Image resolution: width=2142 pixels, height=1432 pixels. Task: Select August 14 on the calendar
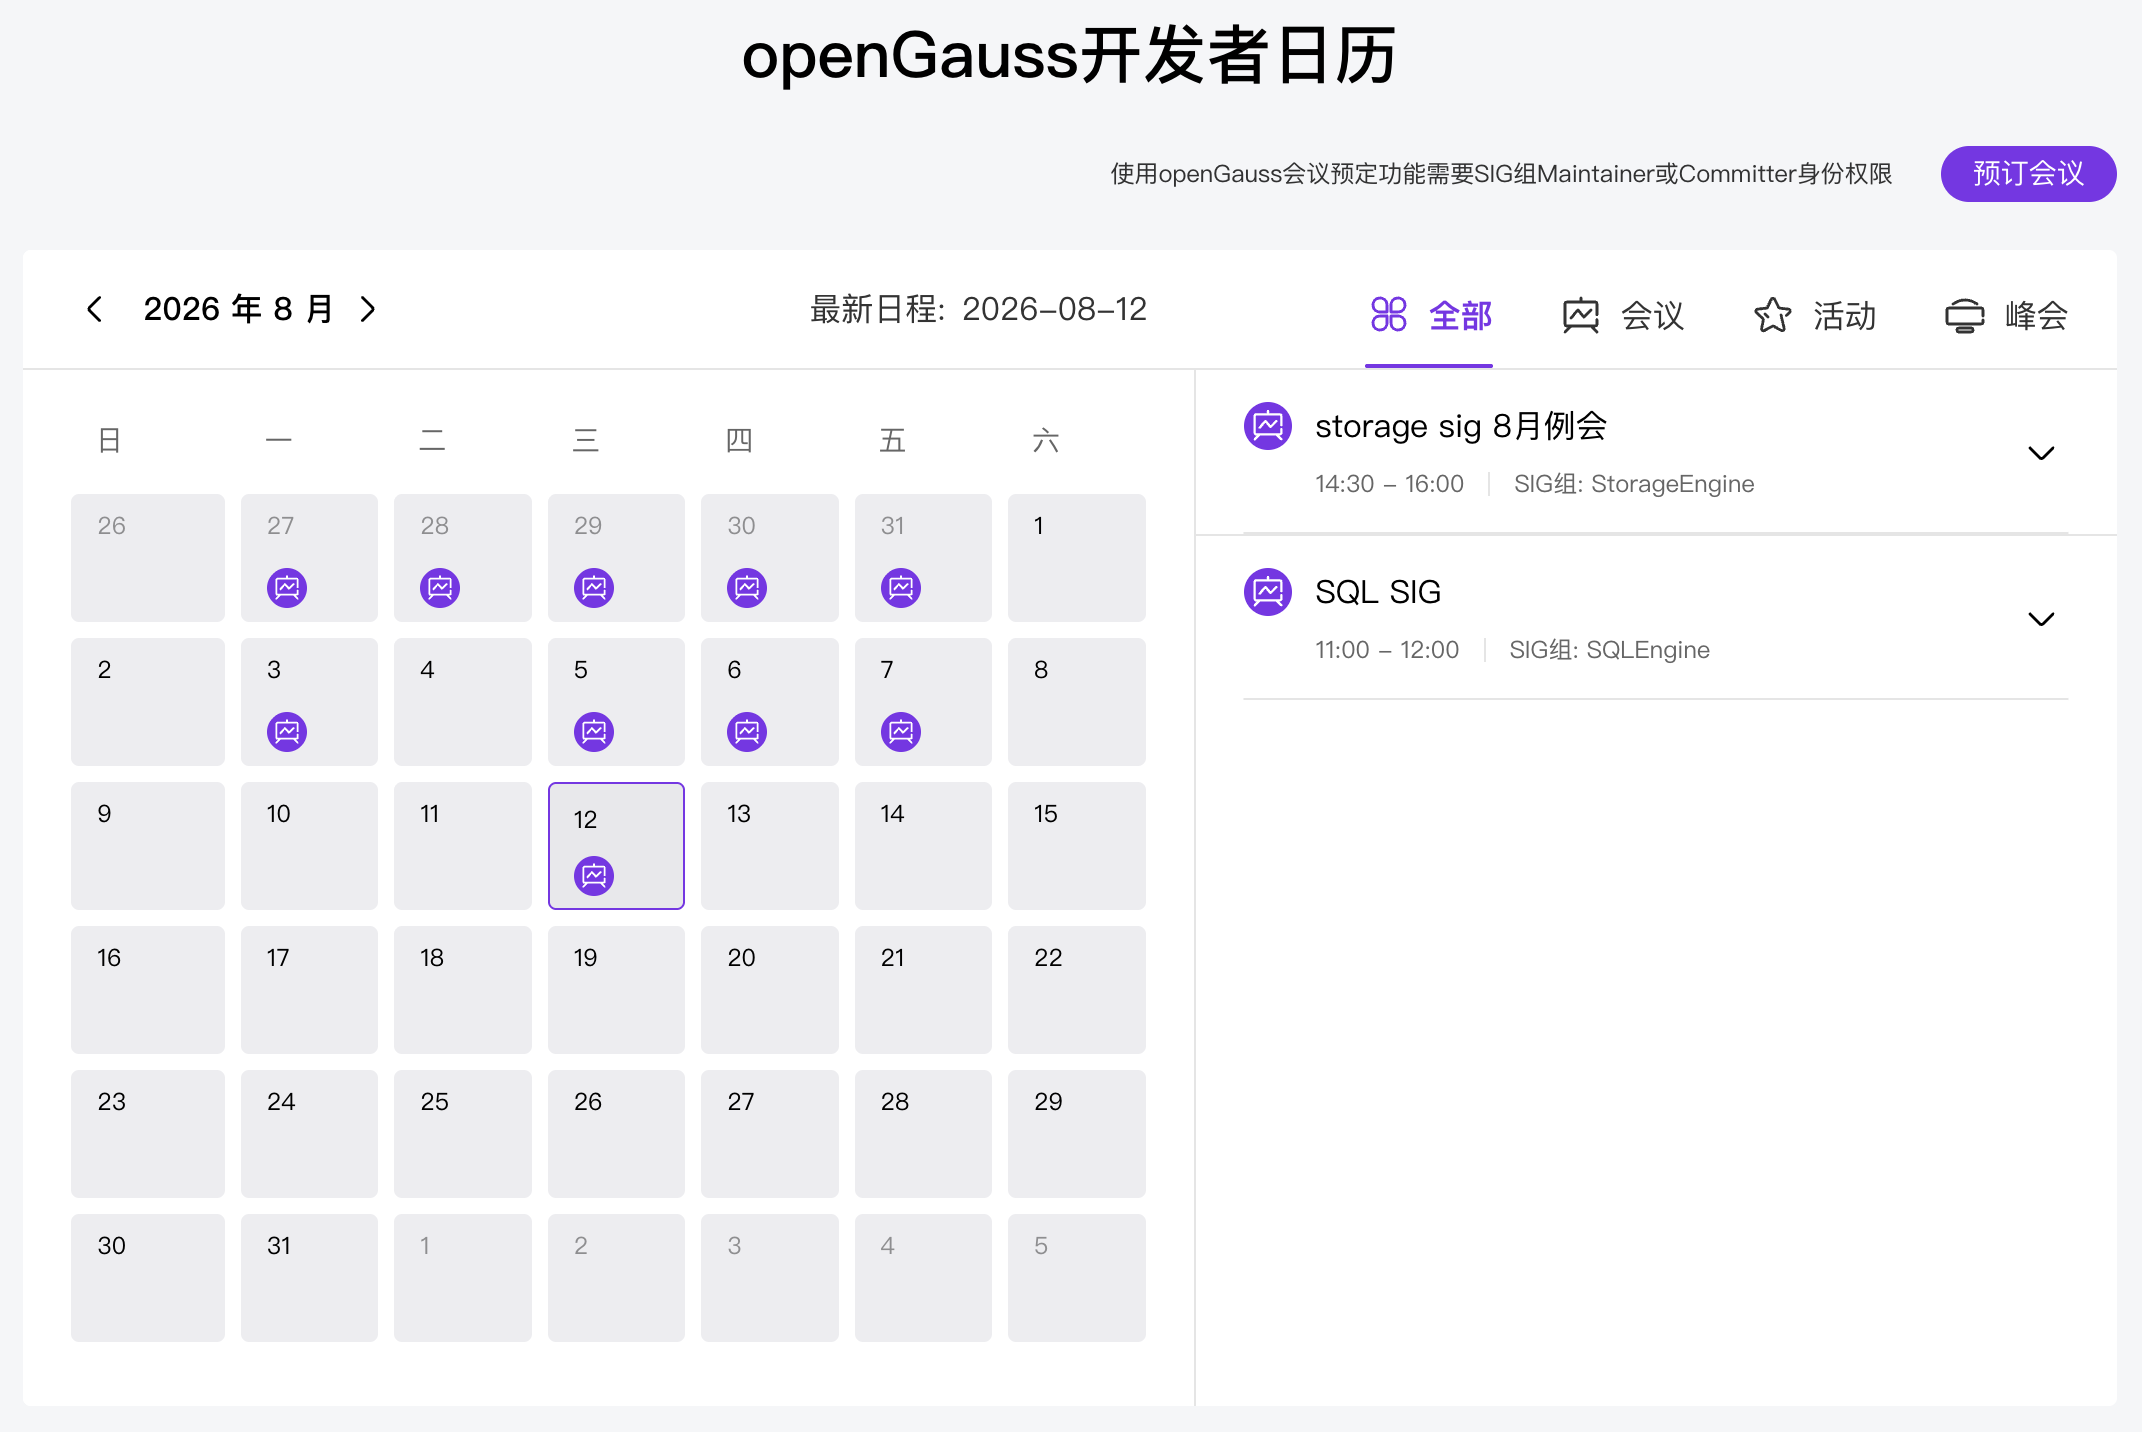tap(923, 846)
